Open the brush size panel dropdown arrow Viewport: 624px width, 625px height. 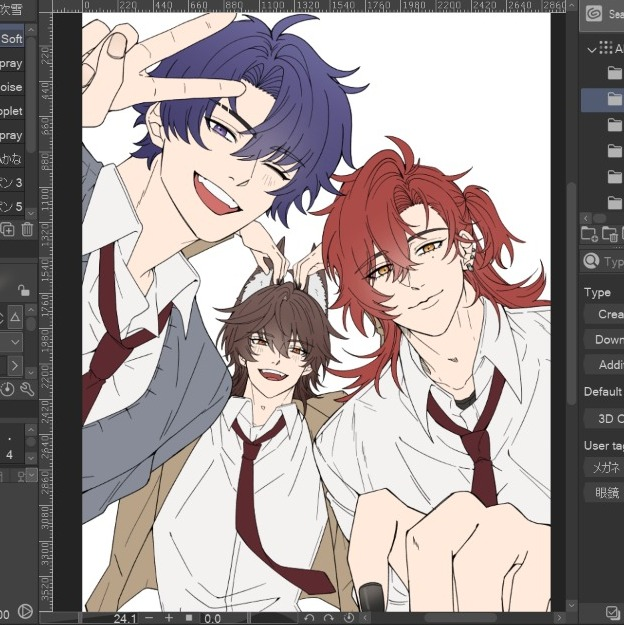[31, 475]
